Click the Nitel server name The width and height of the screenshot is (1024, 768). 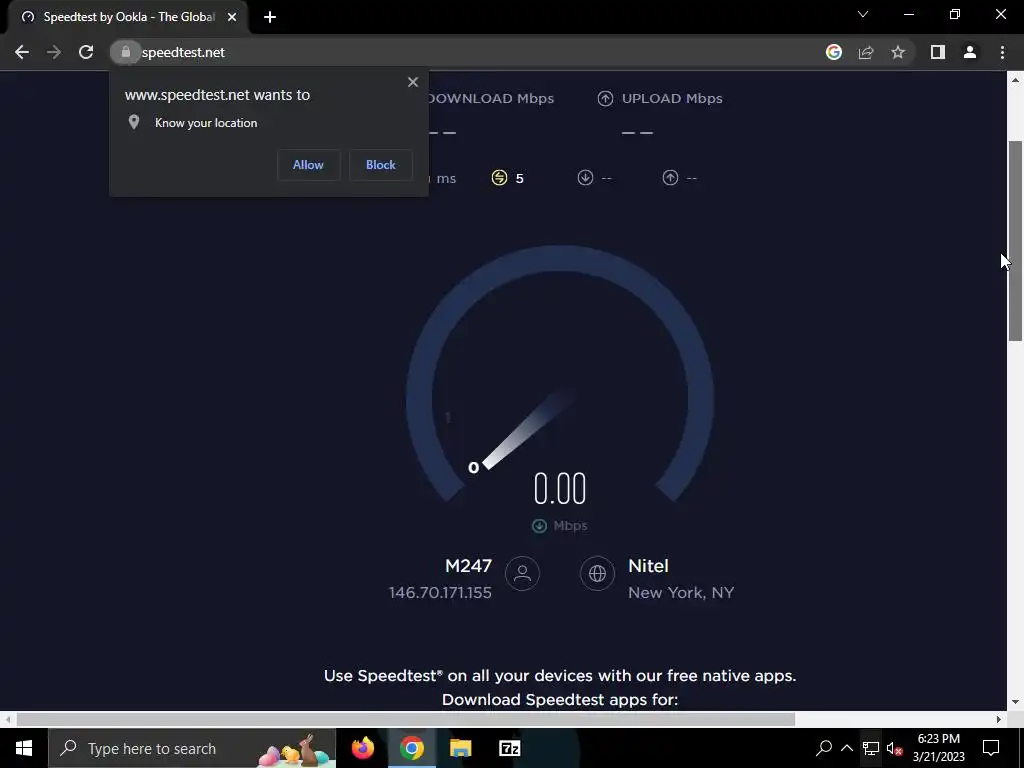tap(648, 566)
